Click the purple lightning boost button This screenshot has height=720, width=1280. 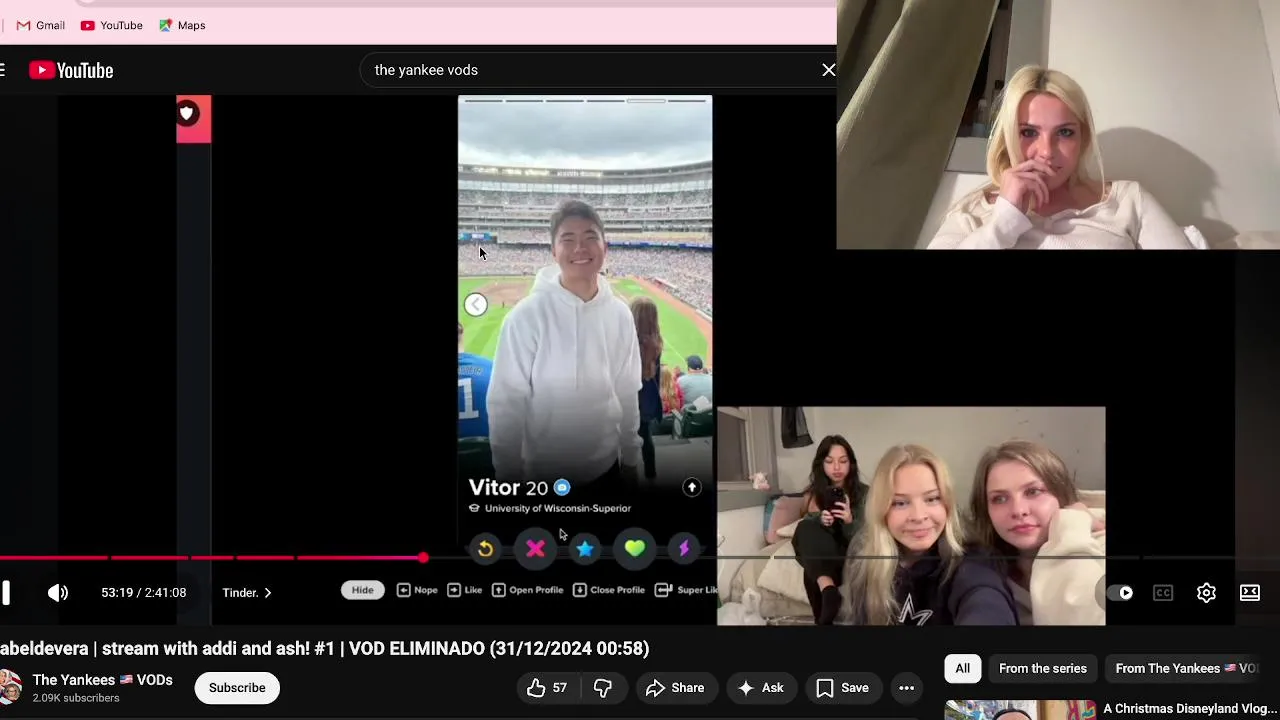tap(684, 548)
